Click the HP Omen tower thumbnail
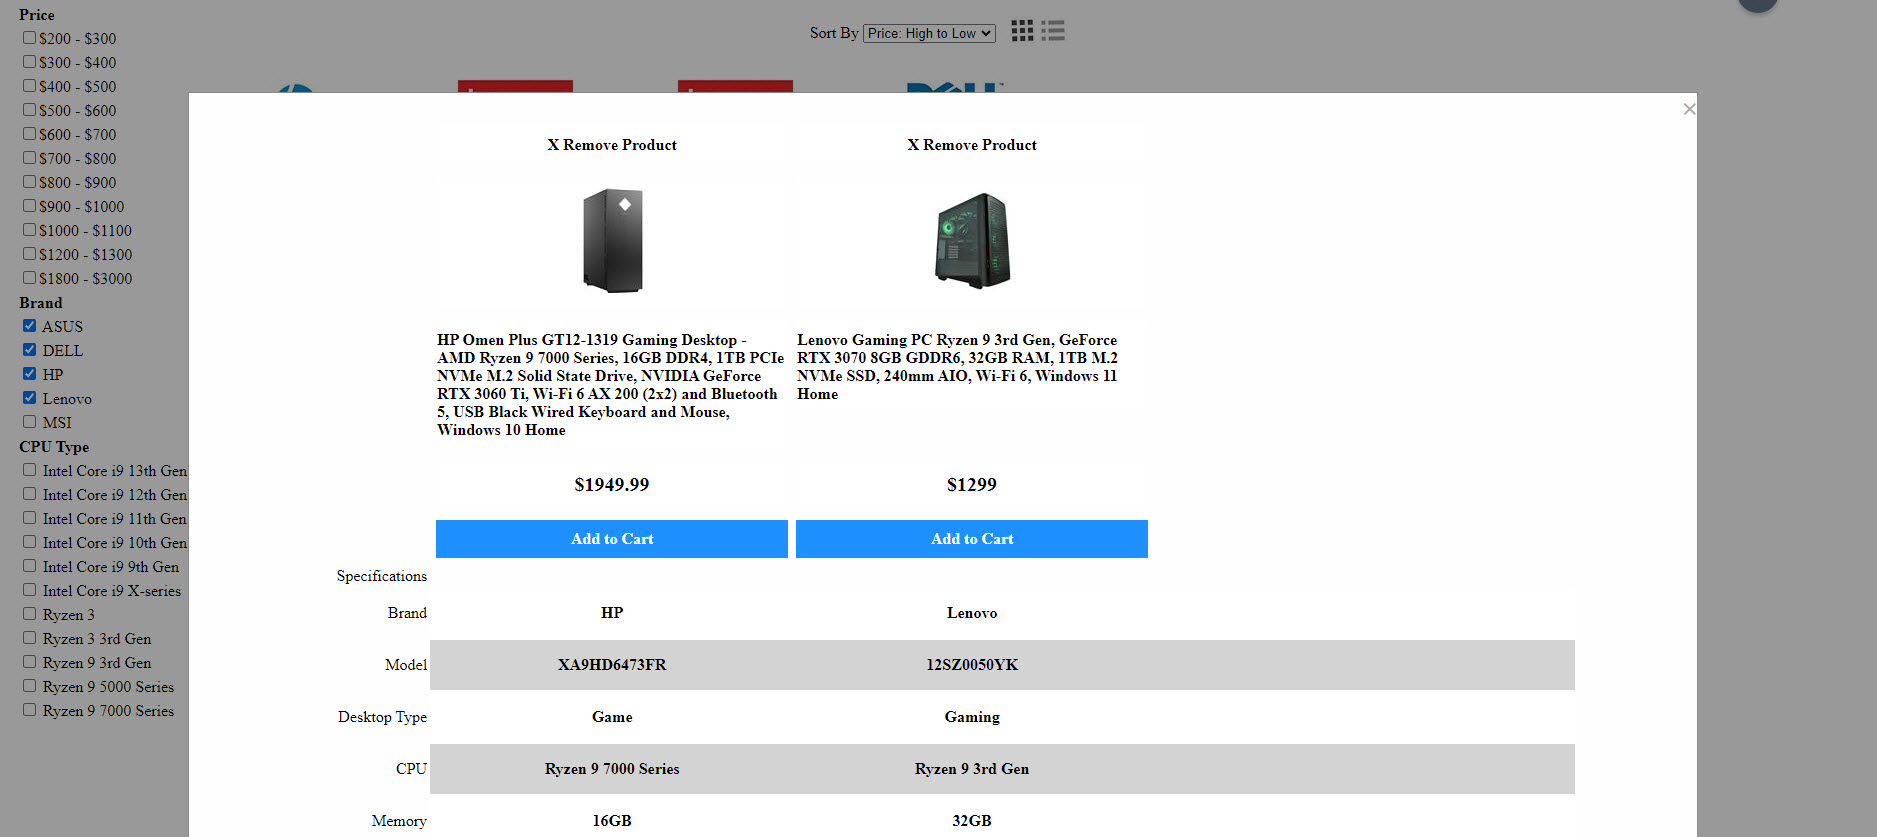The image size is (1877, 837). [x=612, y=241]
